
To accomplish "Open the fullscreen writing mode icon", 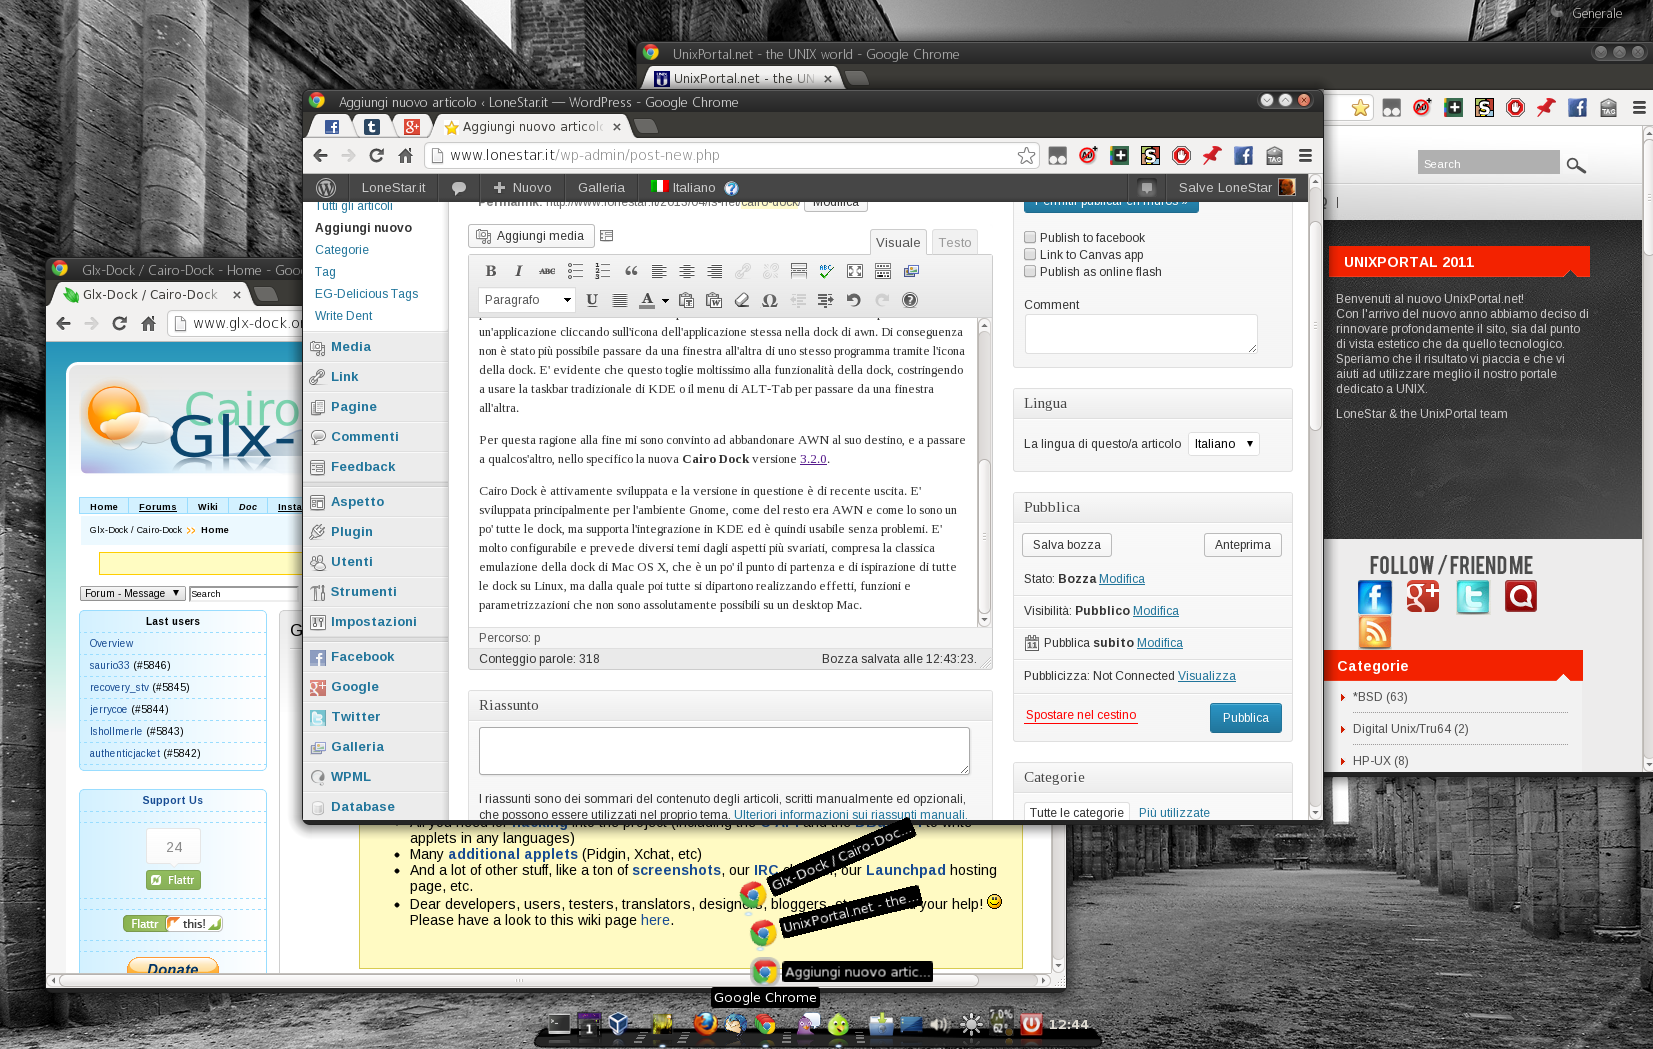I will pyautogui.click(x=854, y=271).
